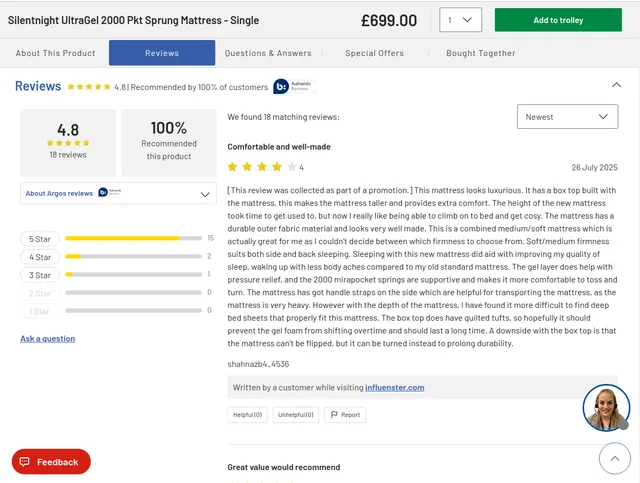Expand About Argos reviews panel

[118, 193]
